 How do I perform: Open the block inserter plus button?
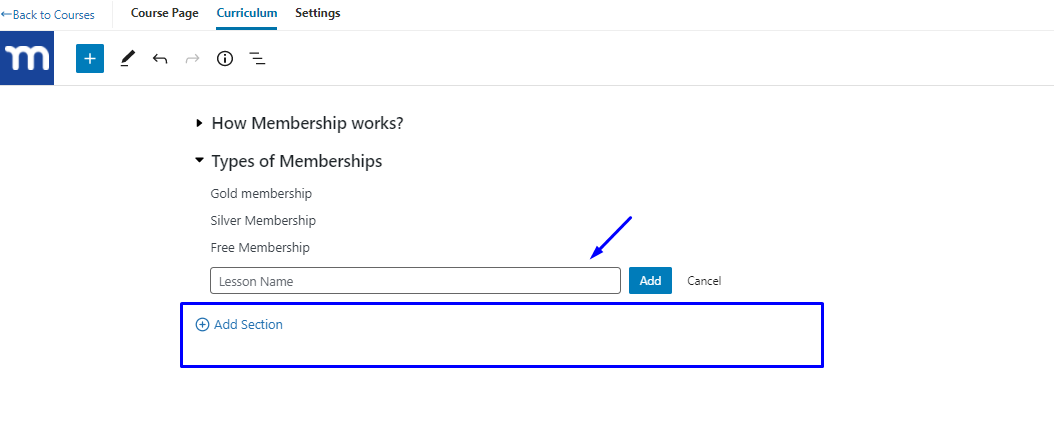(90, 58)
